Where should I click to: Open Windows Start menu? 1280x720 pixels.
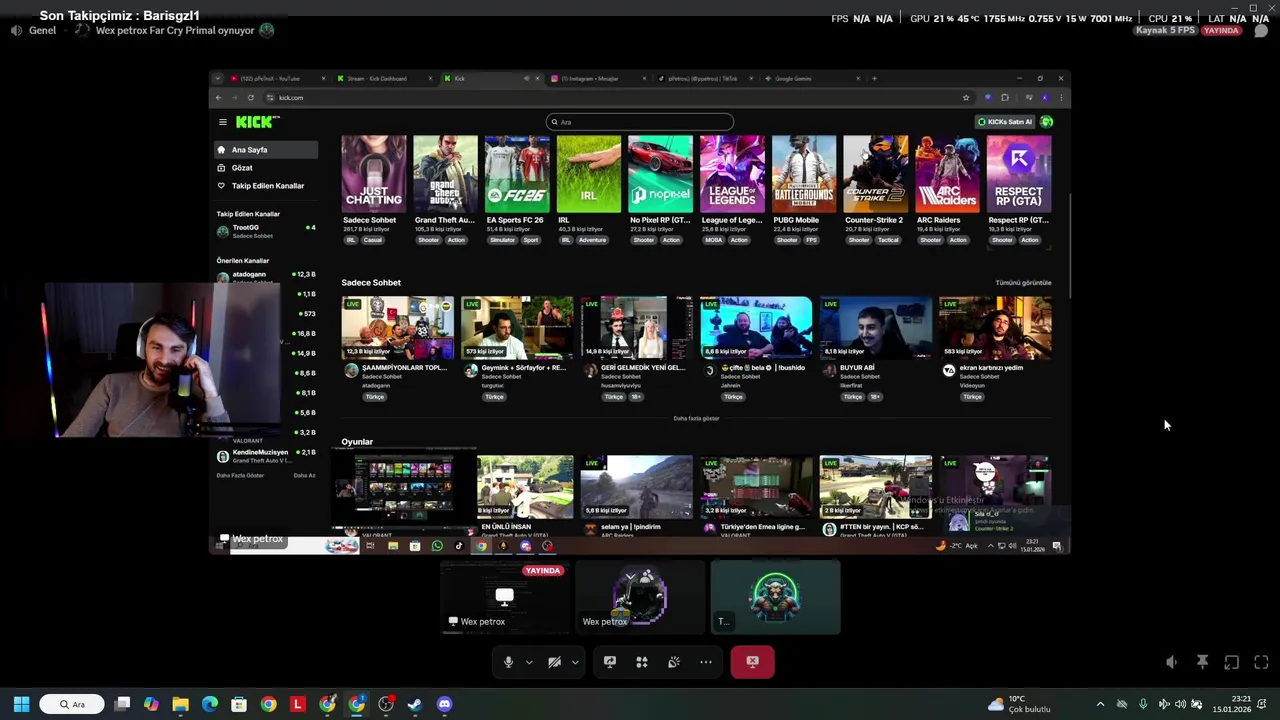tap(21, 704)
